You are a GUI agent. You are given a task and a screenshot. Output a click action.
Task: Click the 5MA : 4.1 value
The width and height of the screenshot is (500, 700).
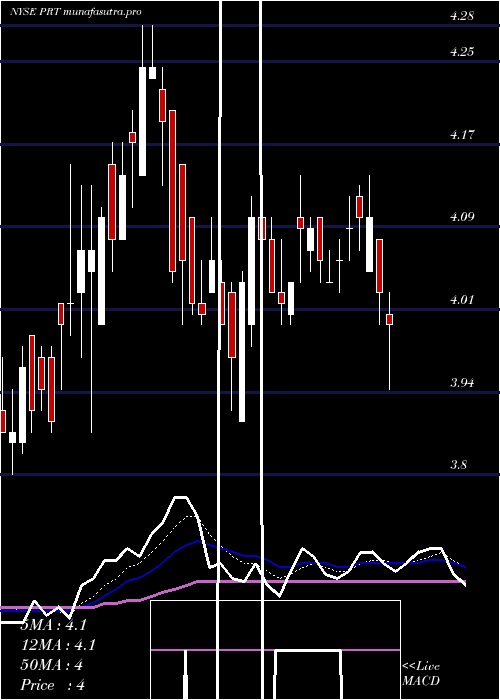(53, 625)
